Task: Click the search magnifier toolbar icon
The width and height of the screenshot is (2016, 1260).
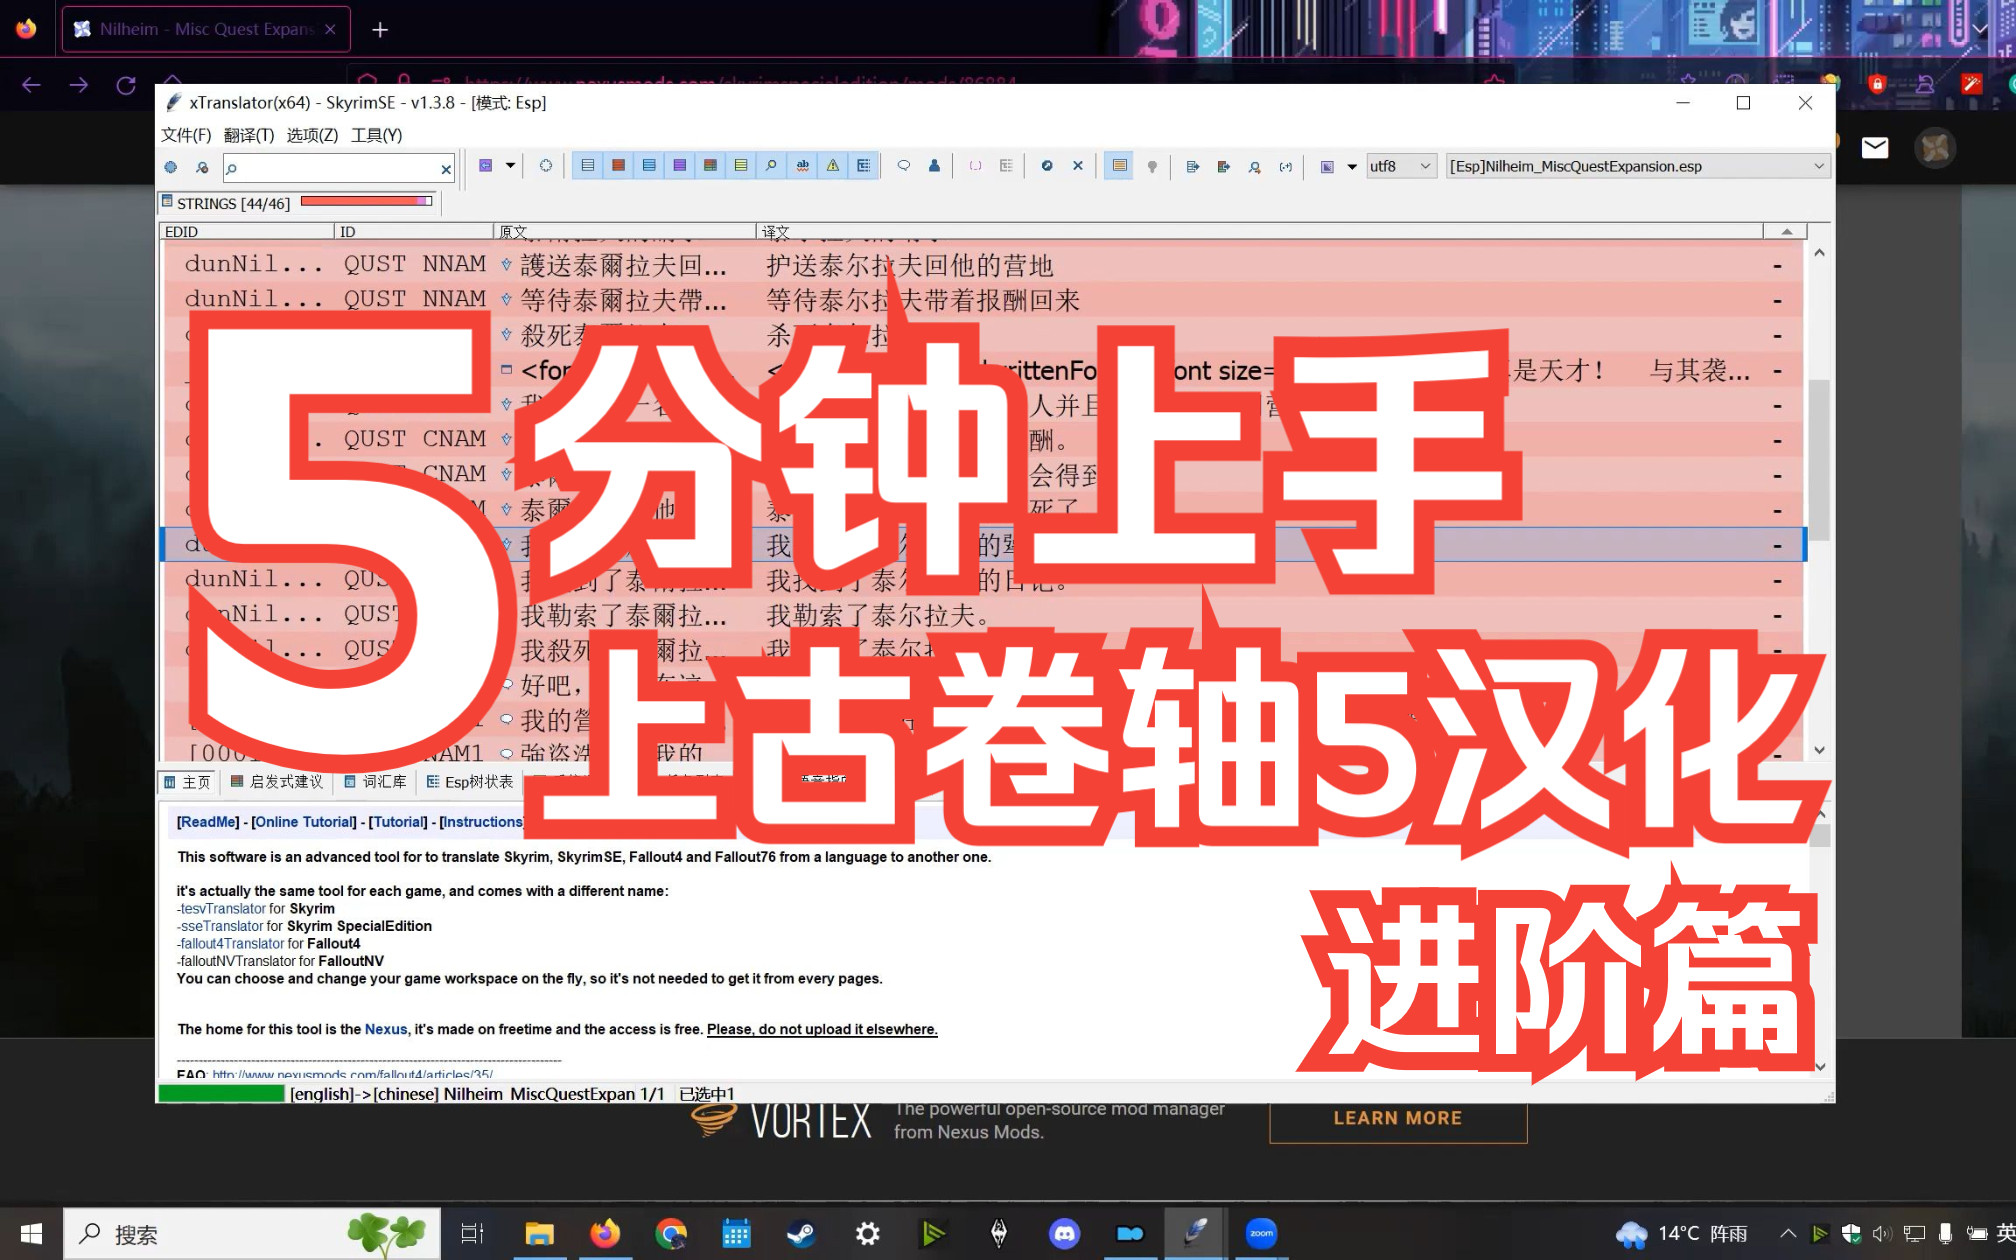Action: tap(771, 166)
